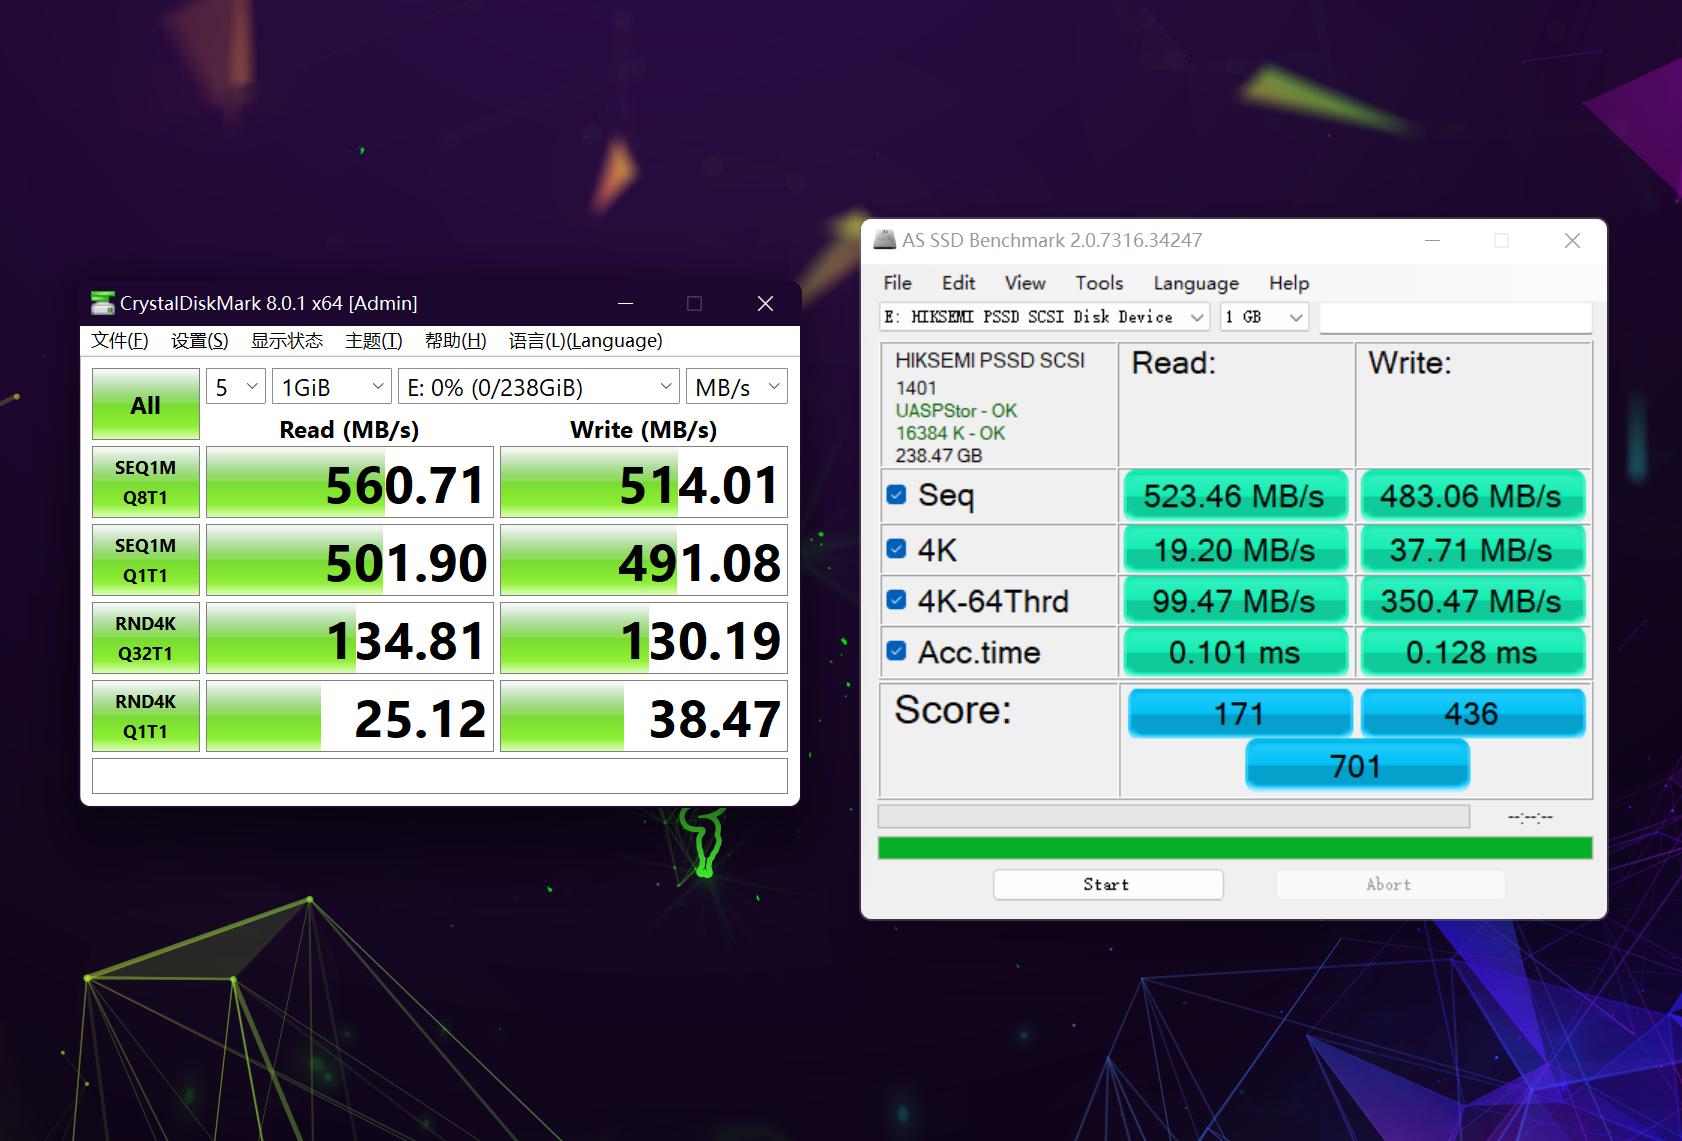Open the E: drive selection dropdown
This screenshot has height=1141, width=1682.
point(539,387)
